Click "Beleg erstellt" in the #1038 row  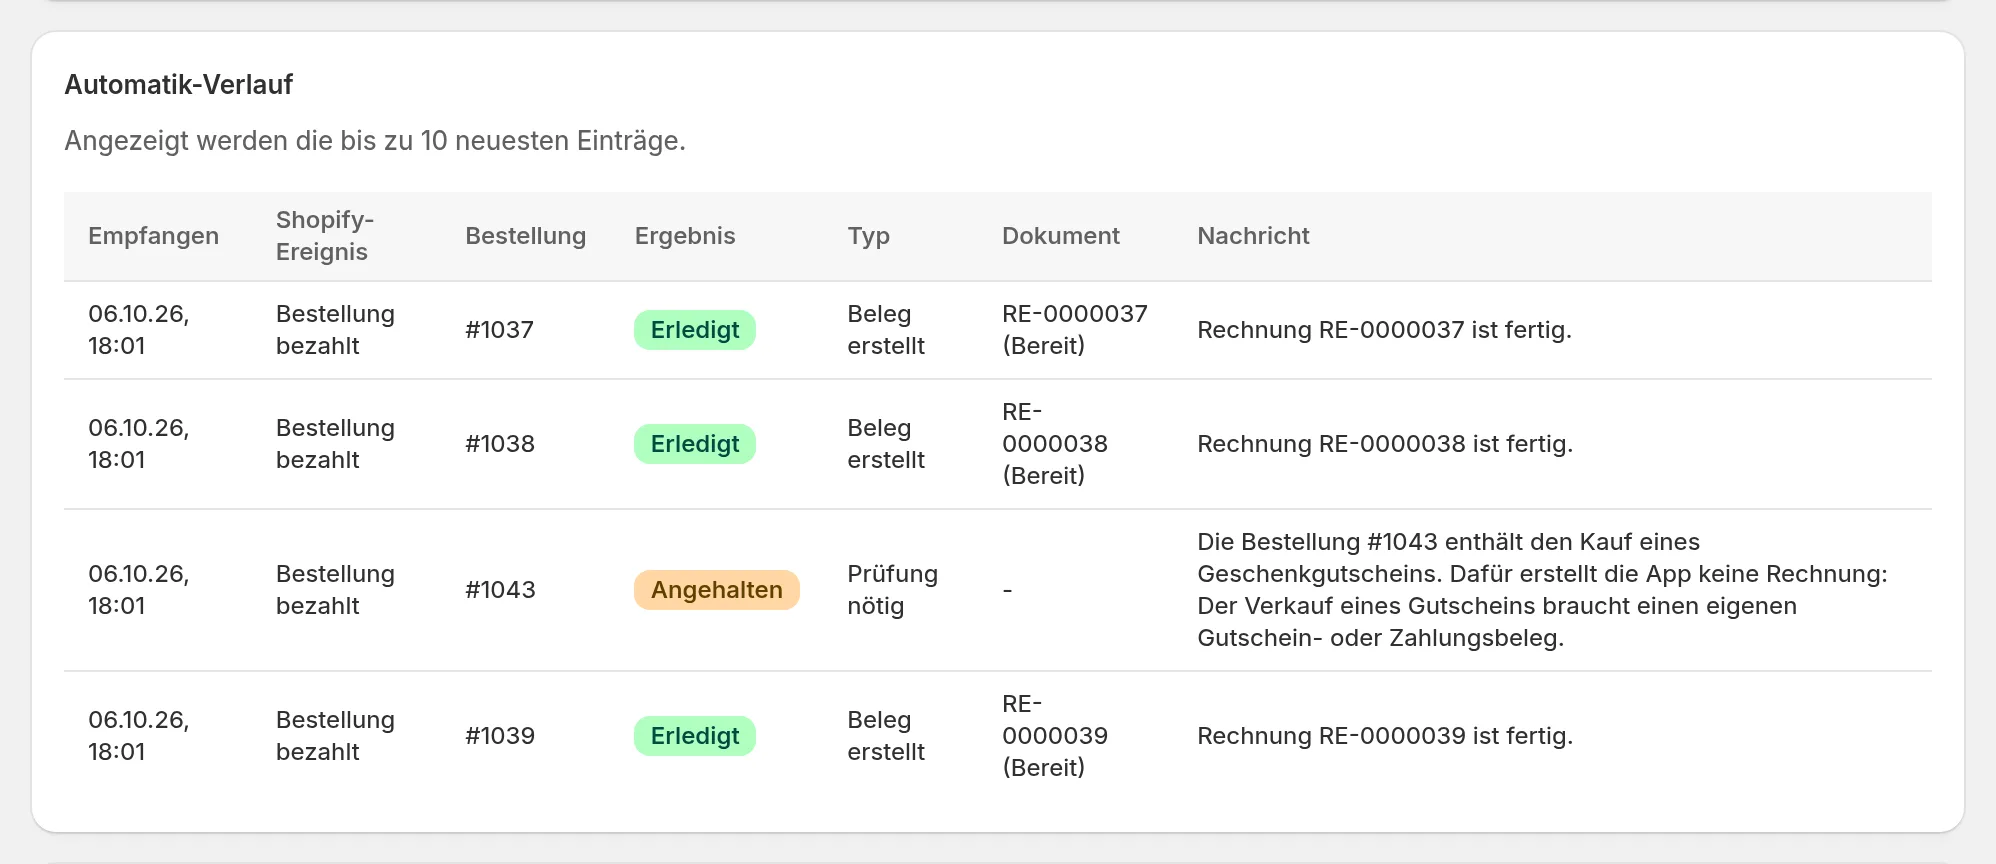click(886, 444)
